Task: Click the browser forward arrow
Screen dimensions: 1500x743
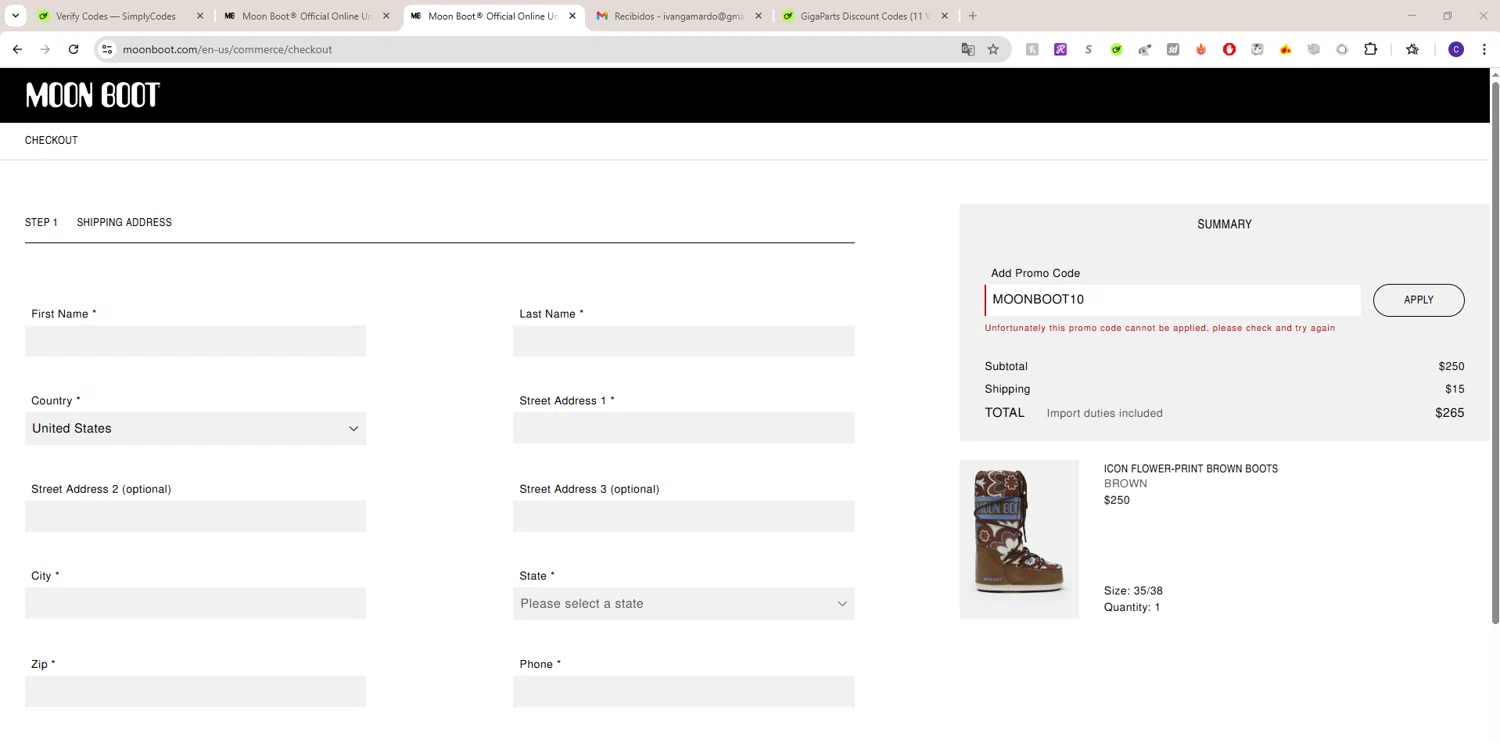Action: coord(45,49)
